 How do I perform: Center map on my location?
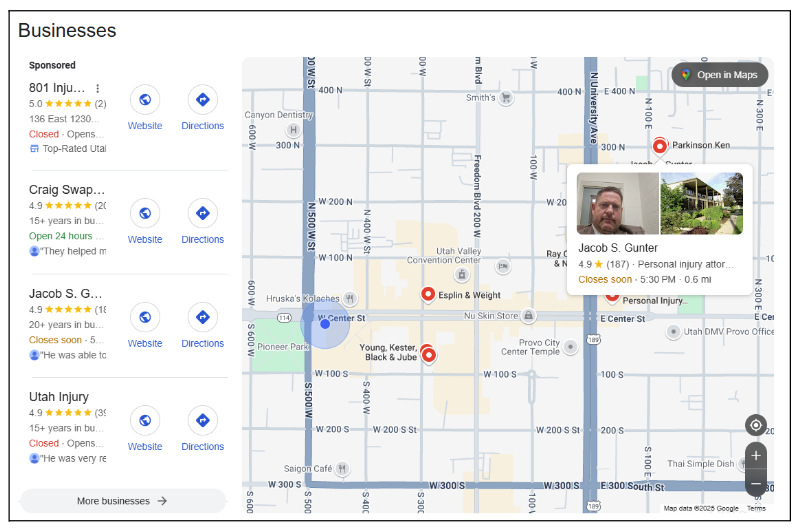point(756,425)
